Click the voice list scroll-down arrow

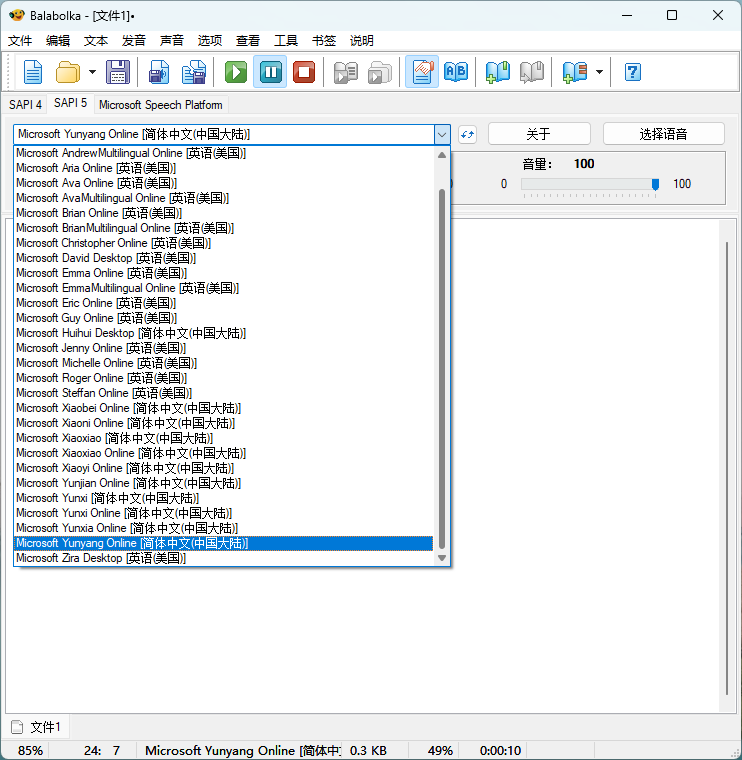[x=442, y=558]
